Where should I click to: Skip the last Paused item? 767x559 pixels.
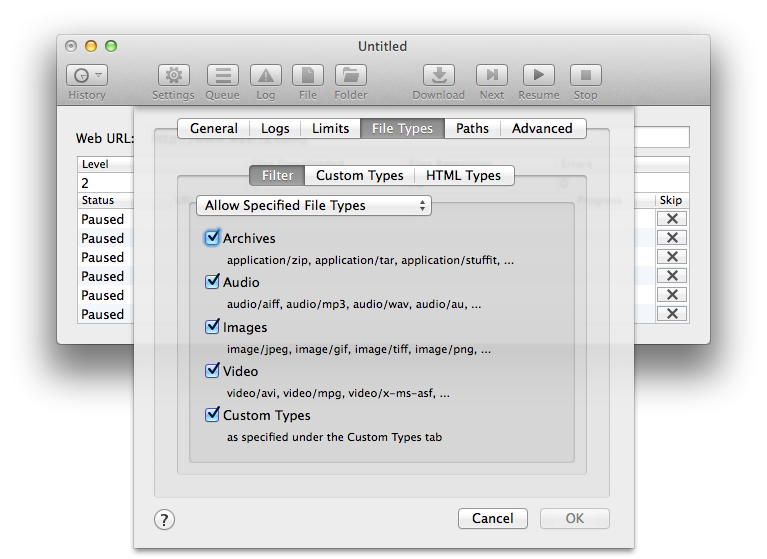[x=672, y=313]
